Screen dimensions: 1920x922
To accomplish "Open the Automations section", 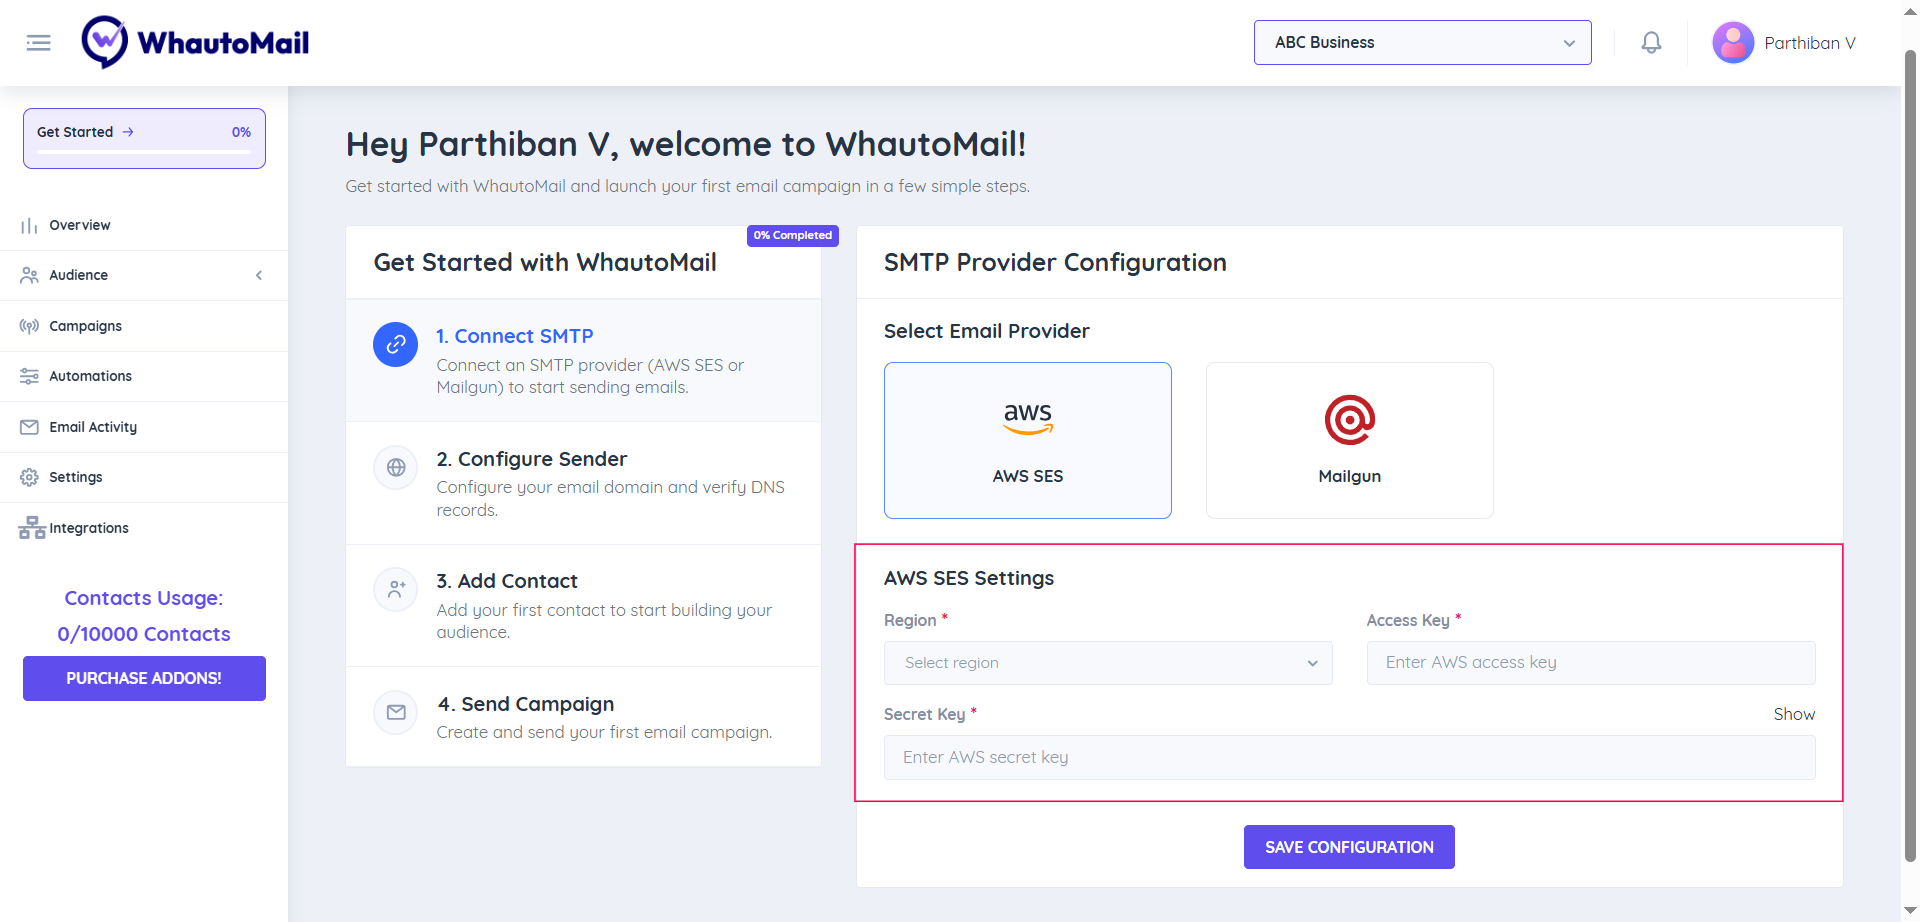I will click(90, 376).
